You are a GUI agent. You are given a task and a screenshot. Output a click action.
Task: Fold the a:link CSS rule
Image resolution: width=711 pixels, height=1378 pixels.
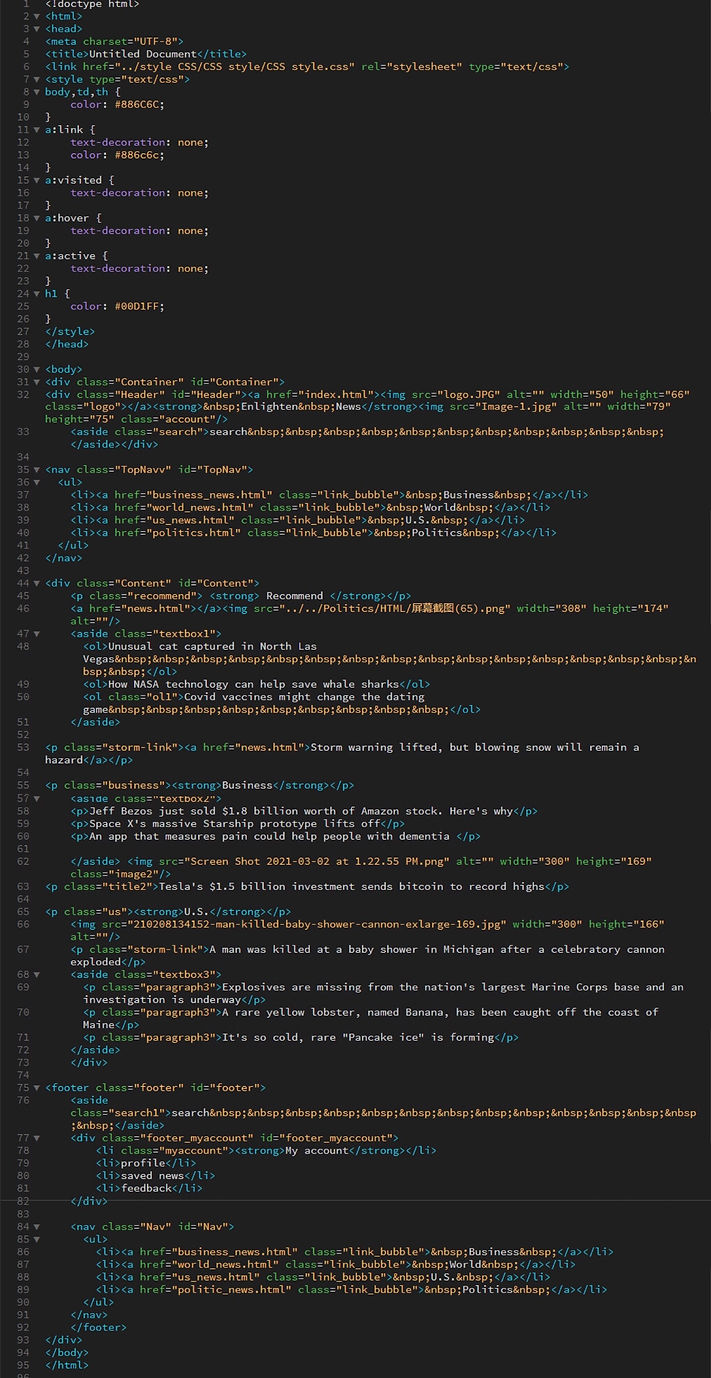click(37, 130)
